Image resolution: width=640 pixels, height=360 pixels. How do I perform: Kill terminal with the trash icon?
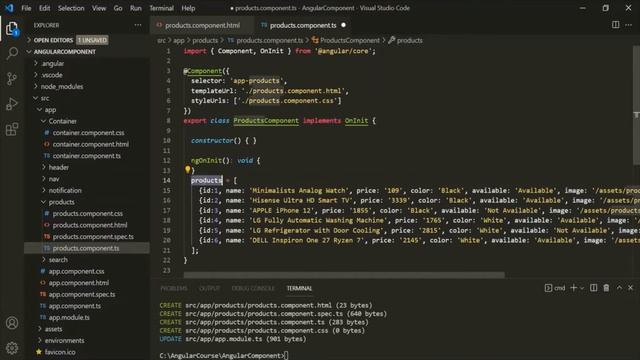[606, 288]
